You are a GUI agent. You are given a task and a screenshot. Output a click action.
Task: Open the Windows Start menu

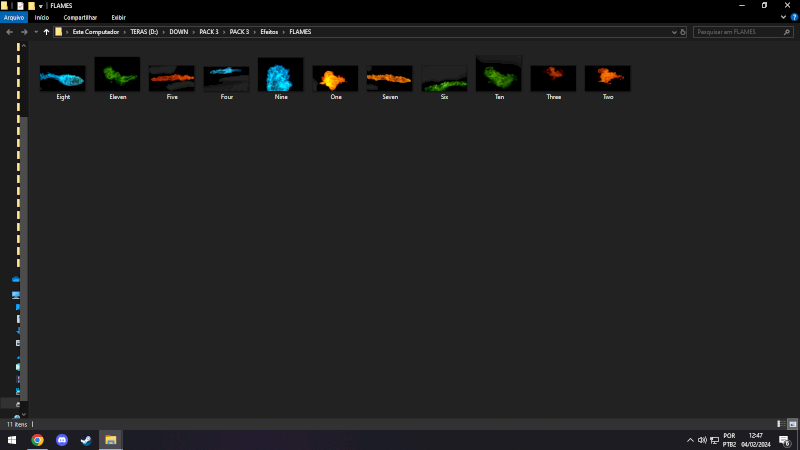coord(12,440)
